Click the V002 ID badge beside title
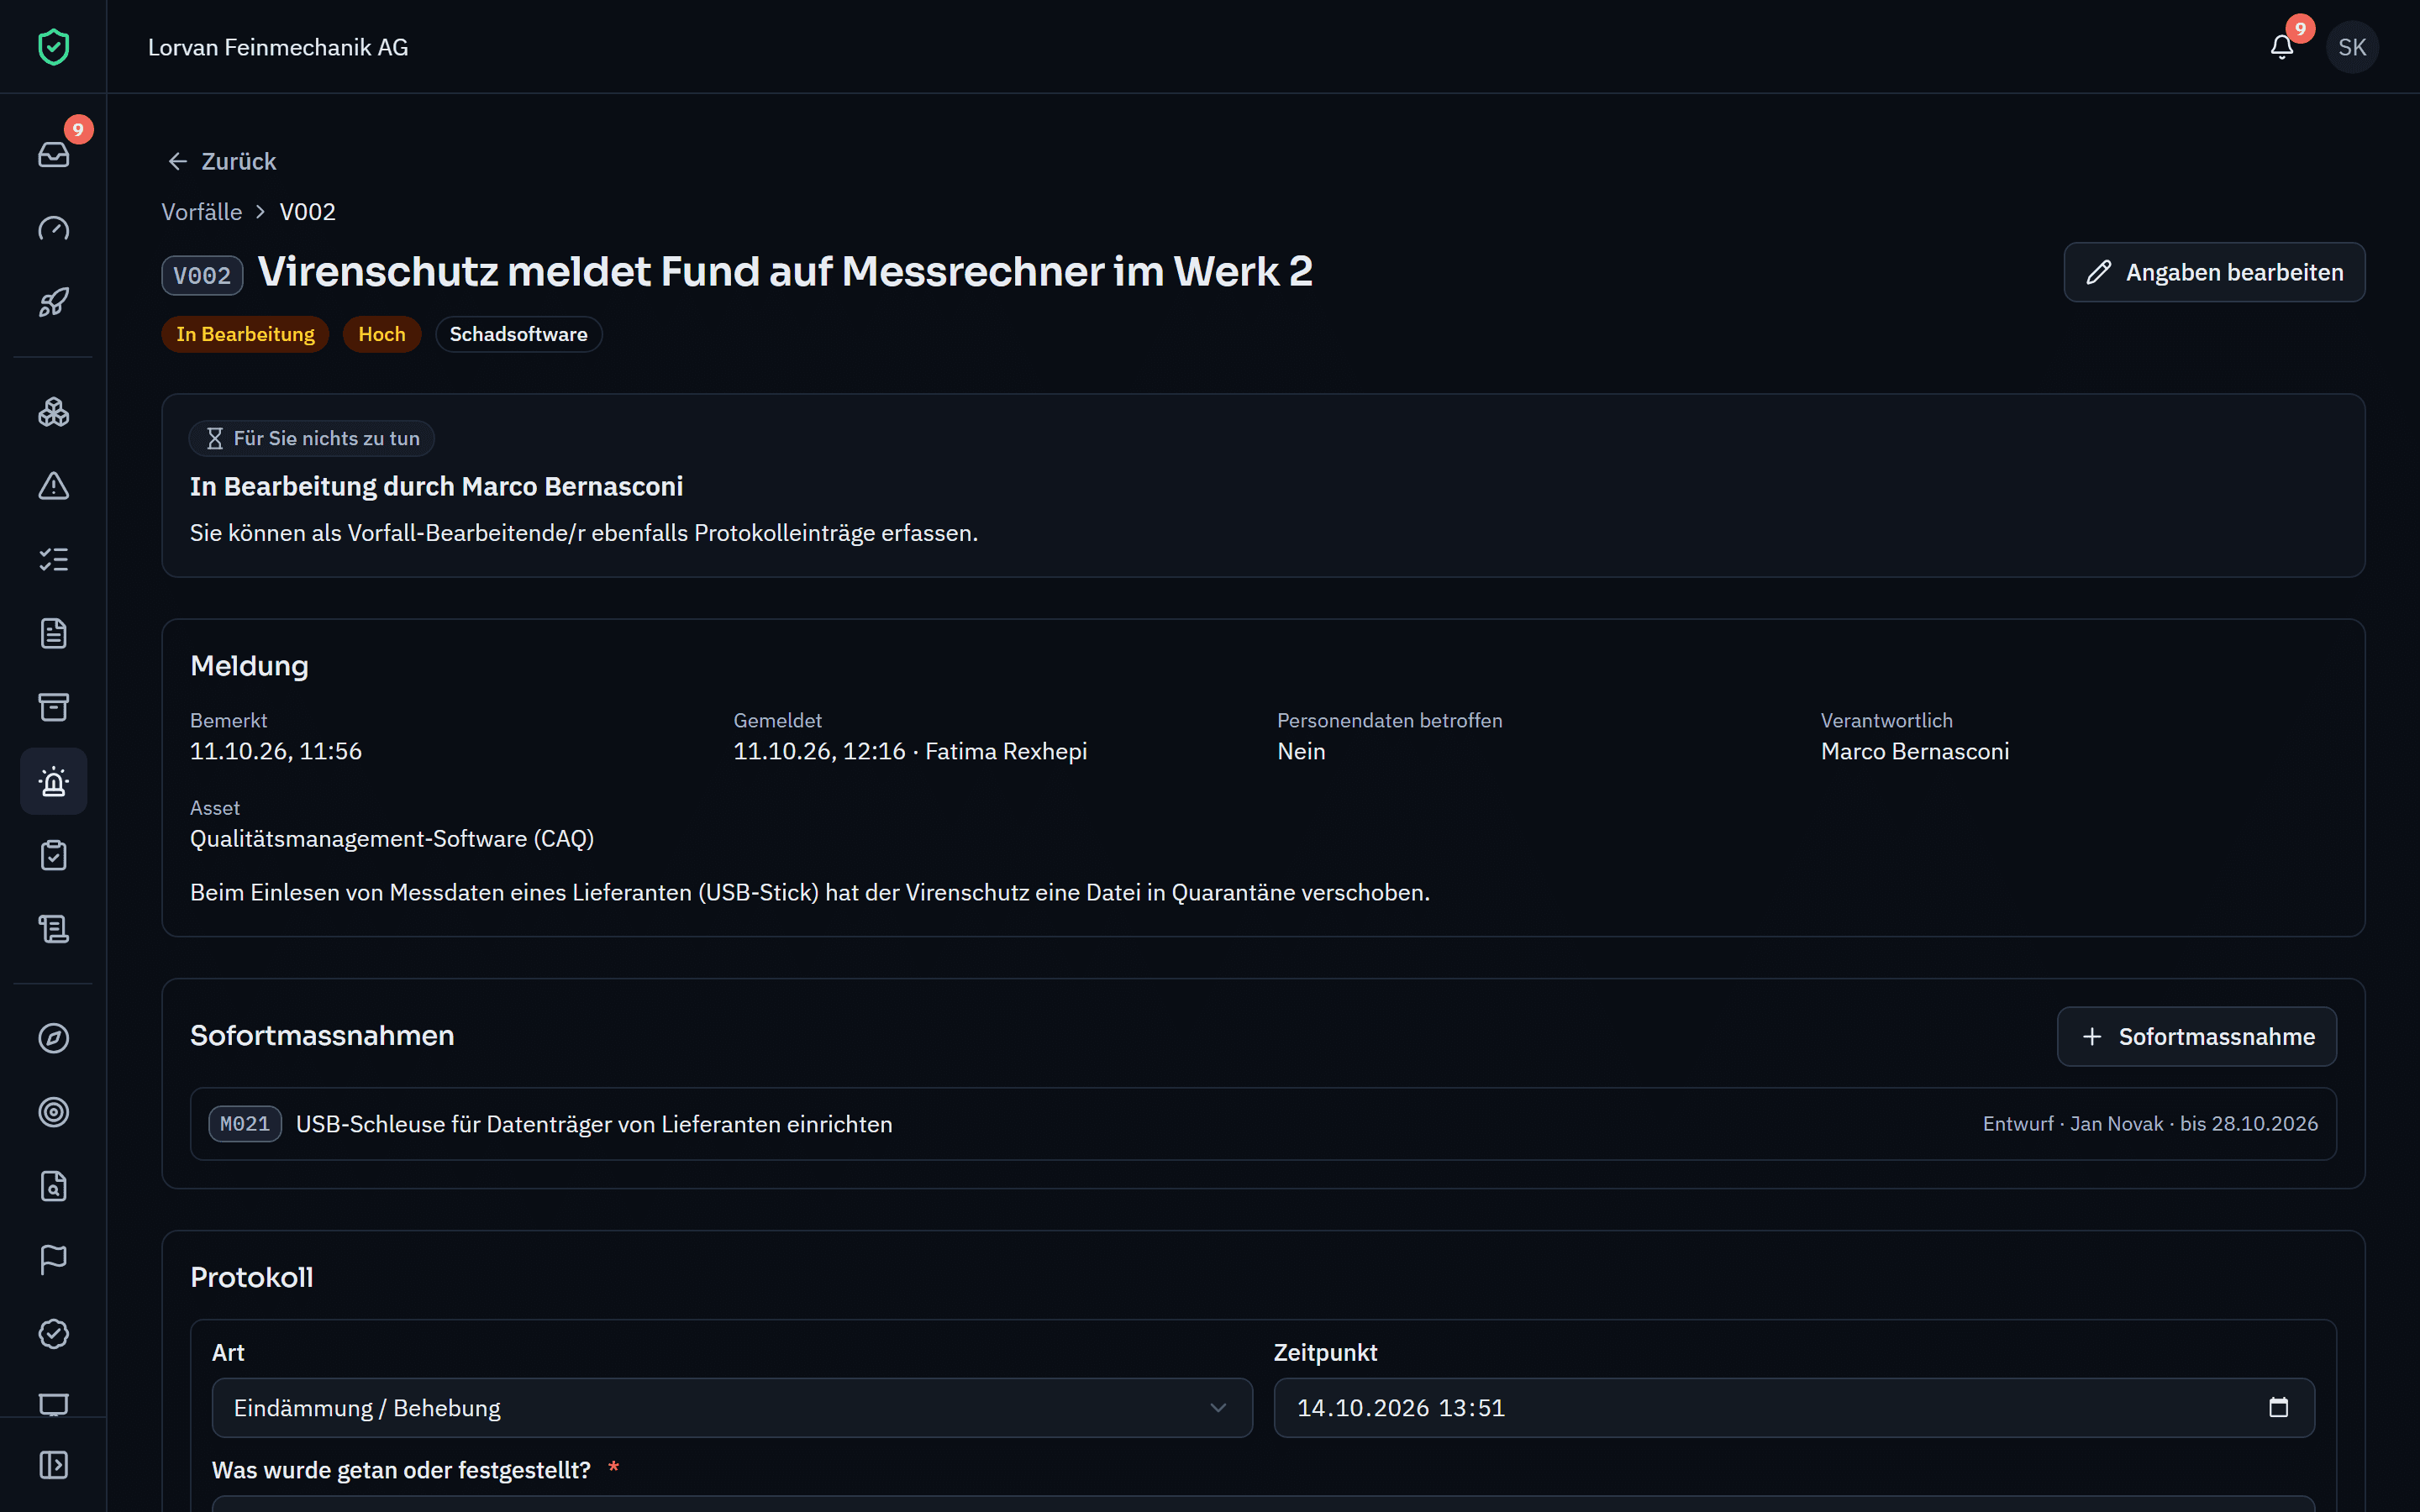Image resolution: width=2420 pixels, height=1512 pixels. (202, 276)
